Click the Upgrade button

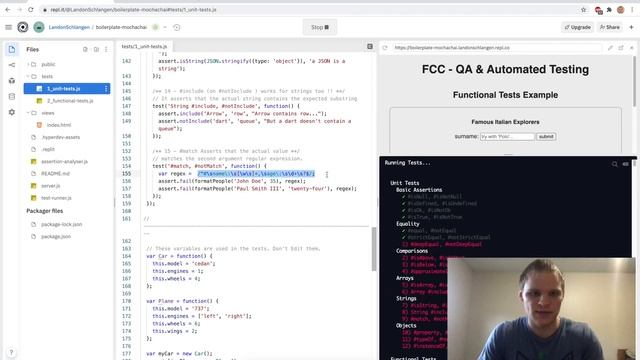pos(577,27)
